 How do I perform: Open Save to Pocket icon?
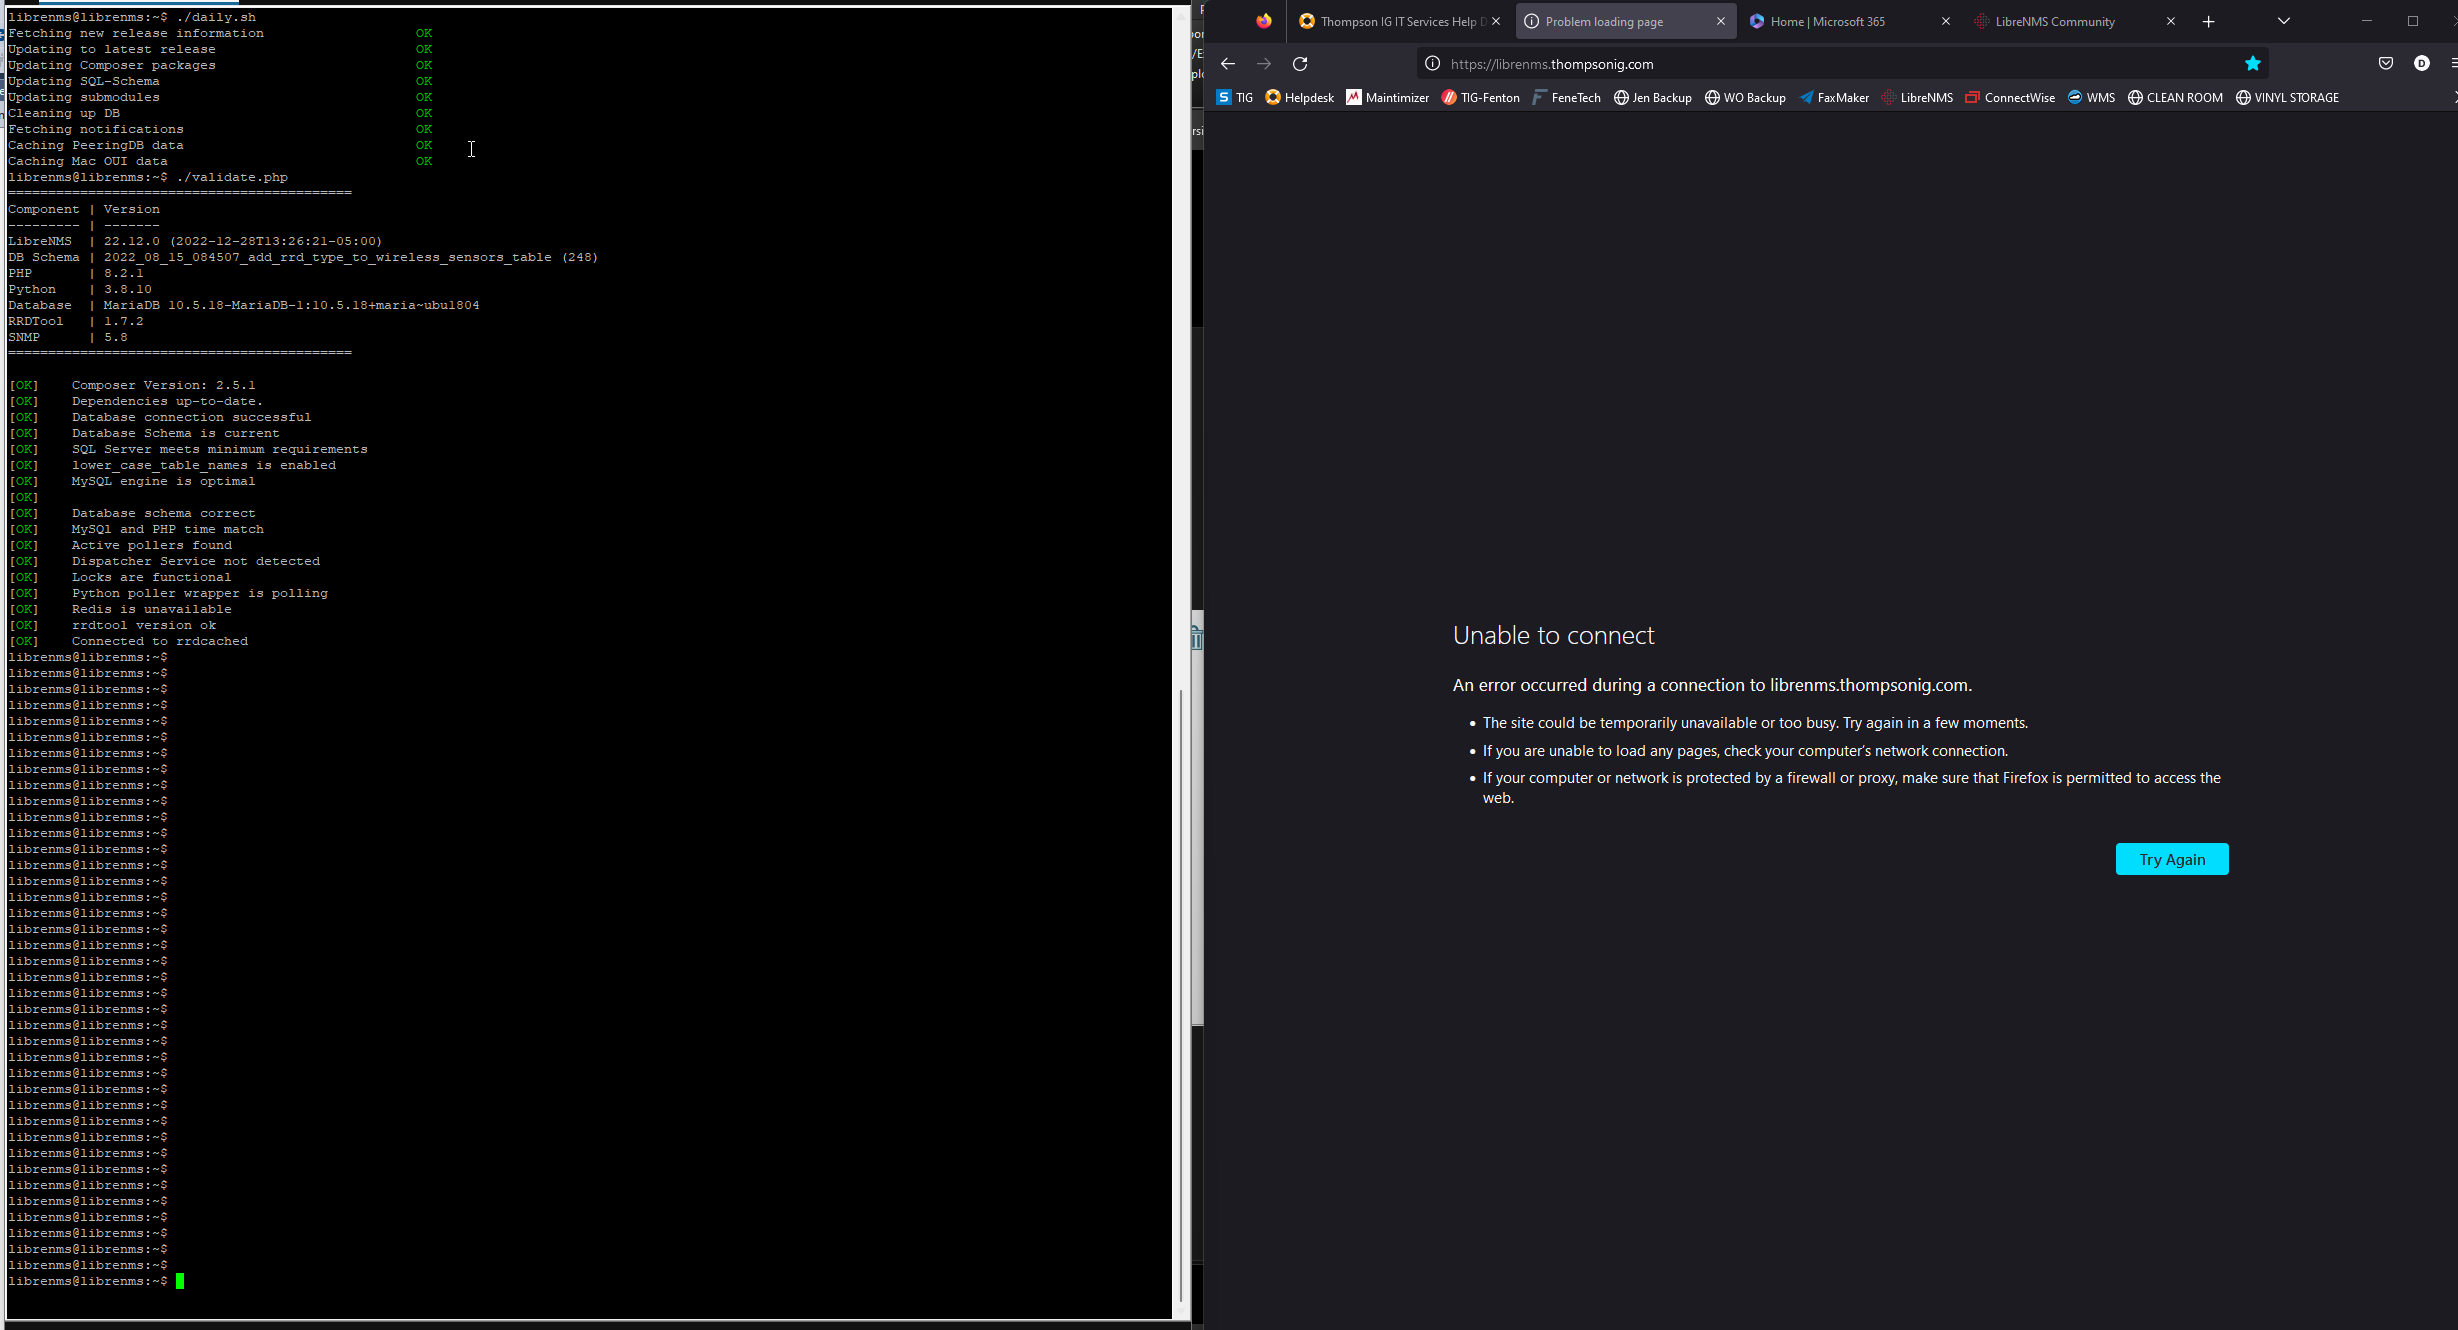point(2386,64)
